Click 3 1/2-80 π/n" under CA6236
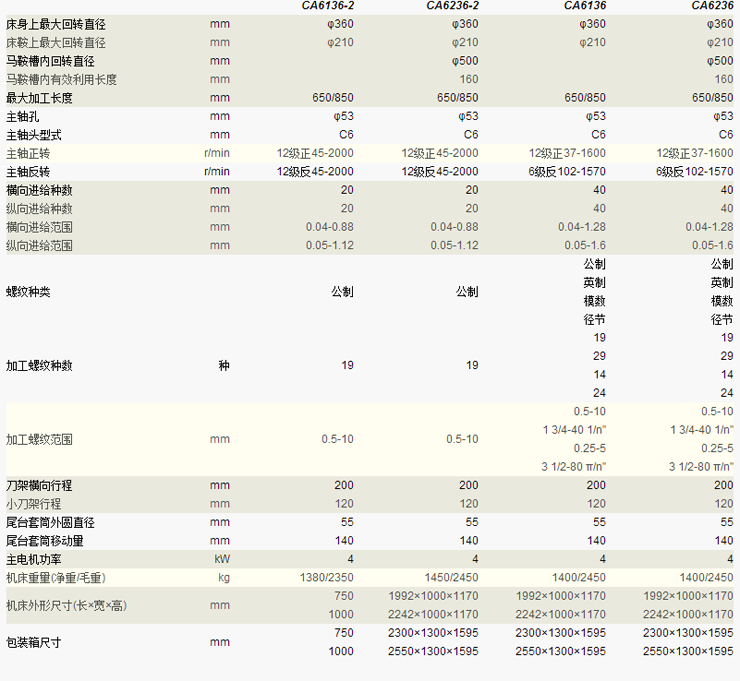 point(701,467)
